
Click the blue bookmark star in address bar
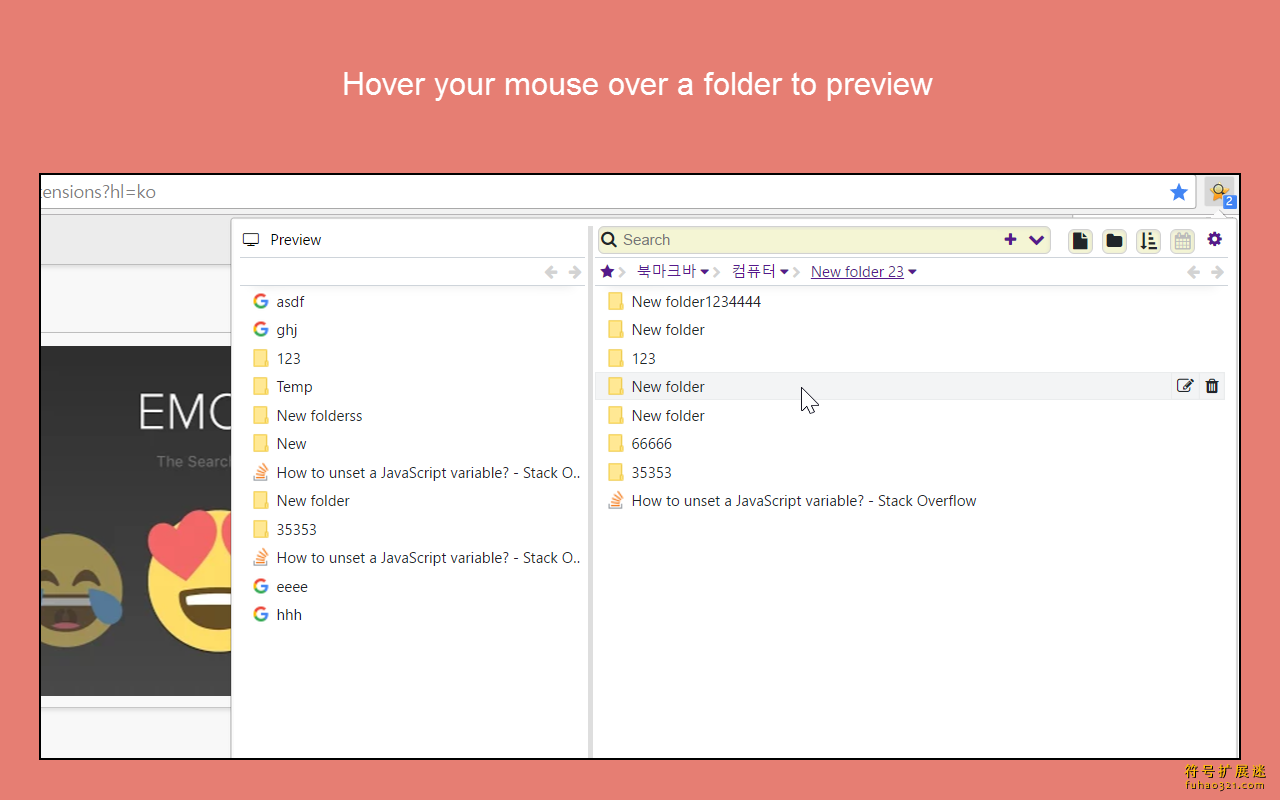tap(1179, 192)
